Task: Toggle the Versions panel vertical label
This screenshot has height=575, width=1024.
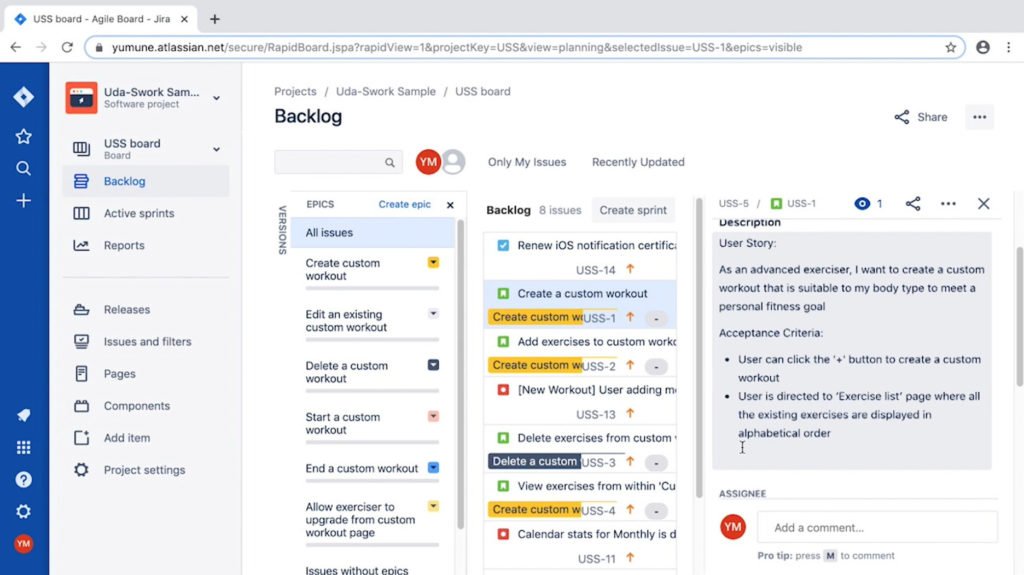Action: click(x=282, y=230)
